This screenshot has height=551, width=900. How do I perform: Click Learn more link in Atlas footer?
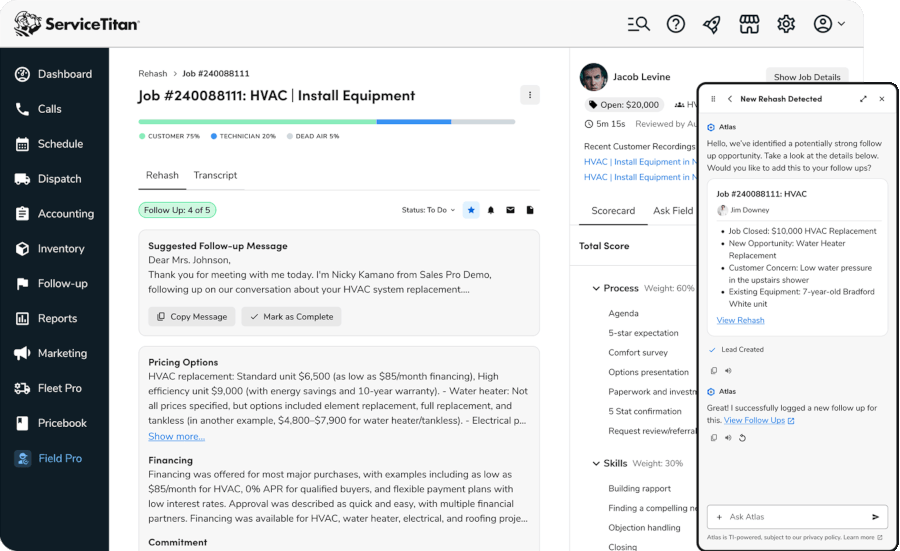(863, 538)
